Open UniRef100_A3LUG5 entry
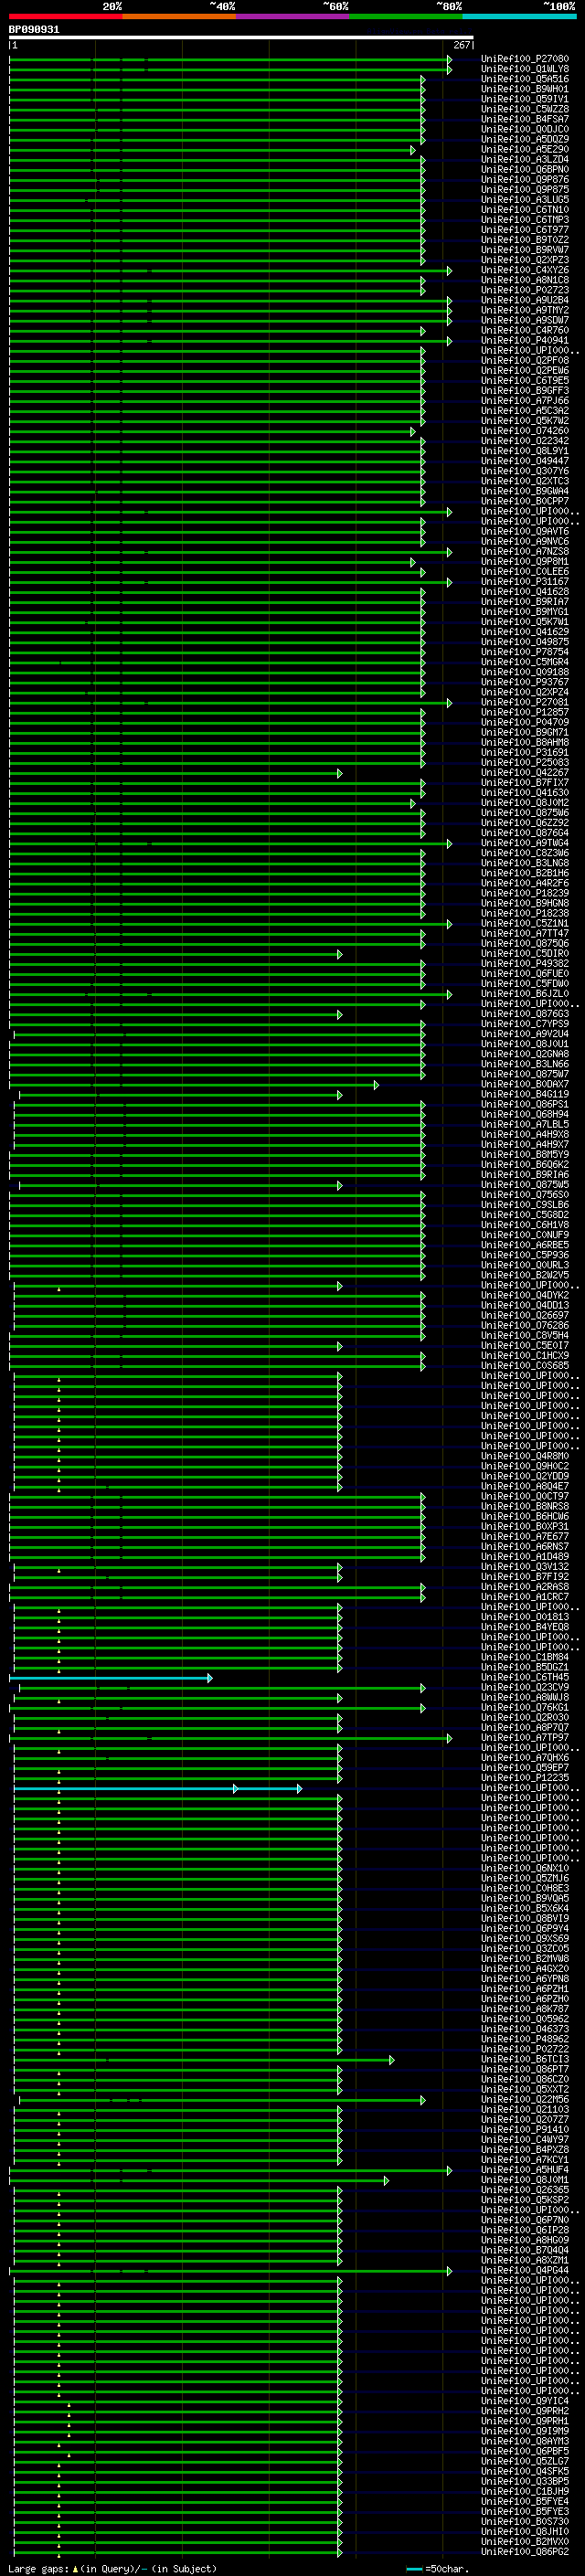The image size is (585, 2576). point(524,200)
